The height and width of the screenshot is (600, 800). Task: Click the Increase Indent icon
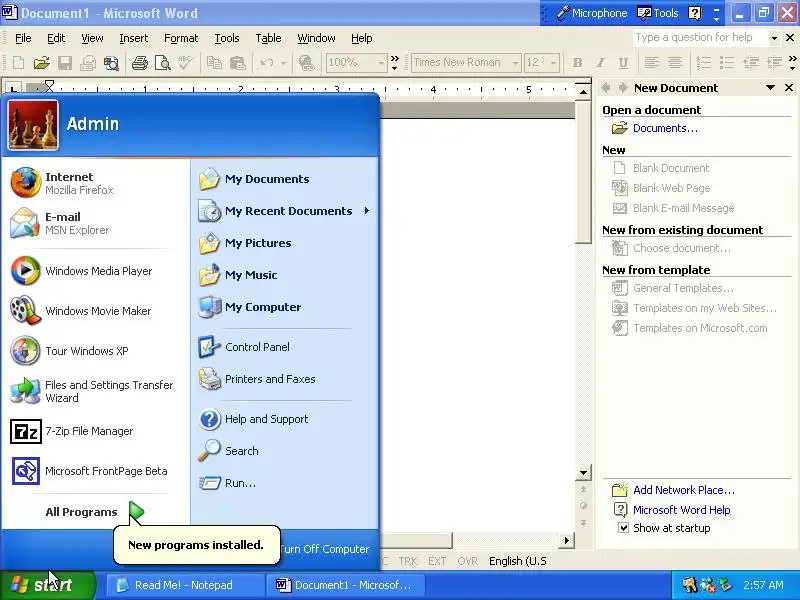(774, 63)
